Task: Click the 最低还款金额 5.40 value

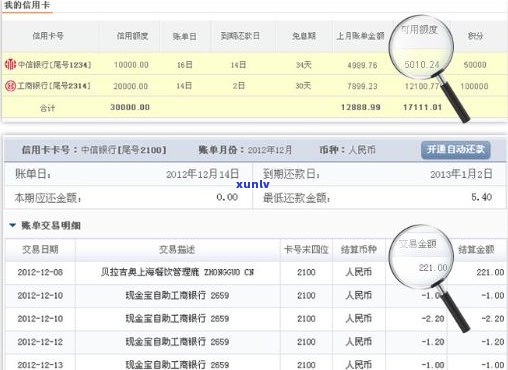Action: [481, 197]
